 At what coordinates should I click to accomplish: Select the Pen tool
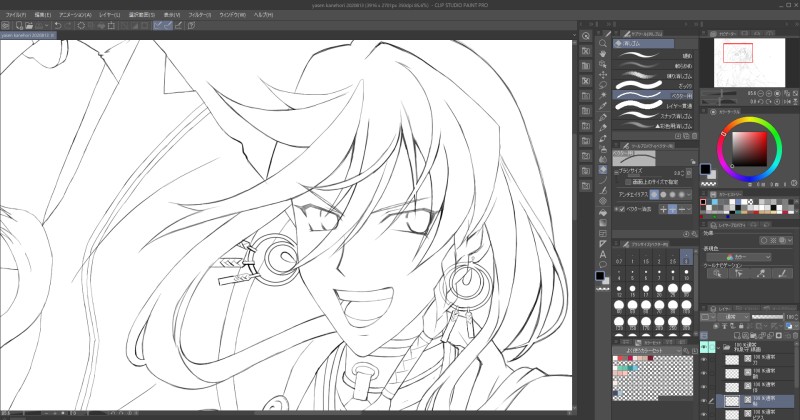(603, 117)
